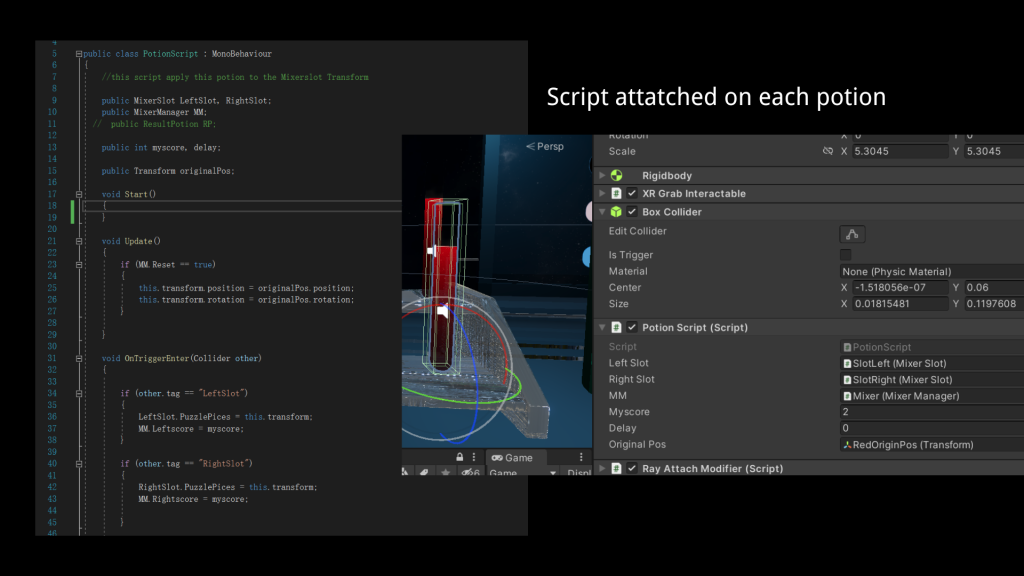This screenshot has height=576, width=1024.
Task: Disable the Box Collider component checkbox
Action: (x=632, y=212)
